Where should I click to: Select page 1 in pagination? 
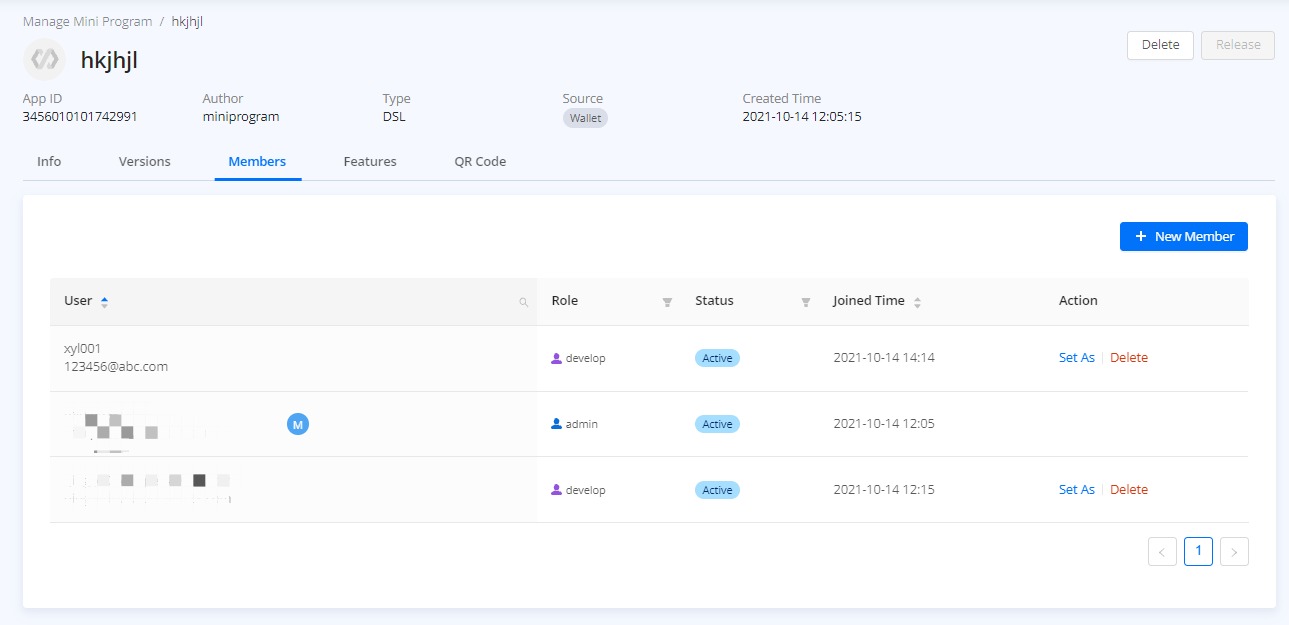(1198, 551)
